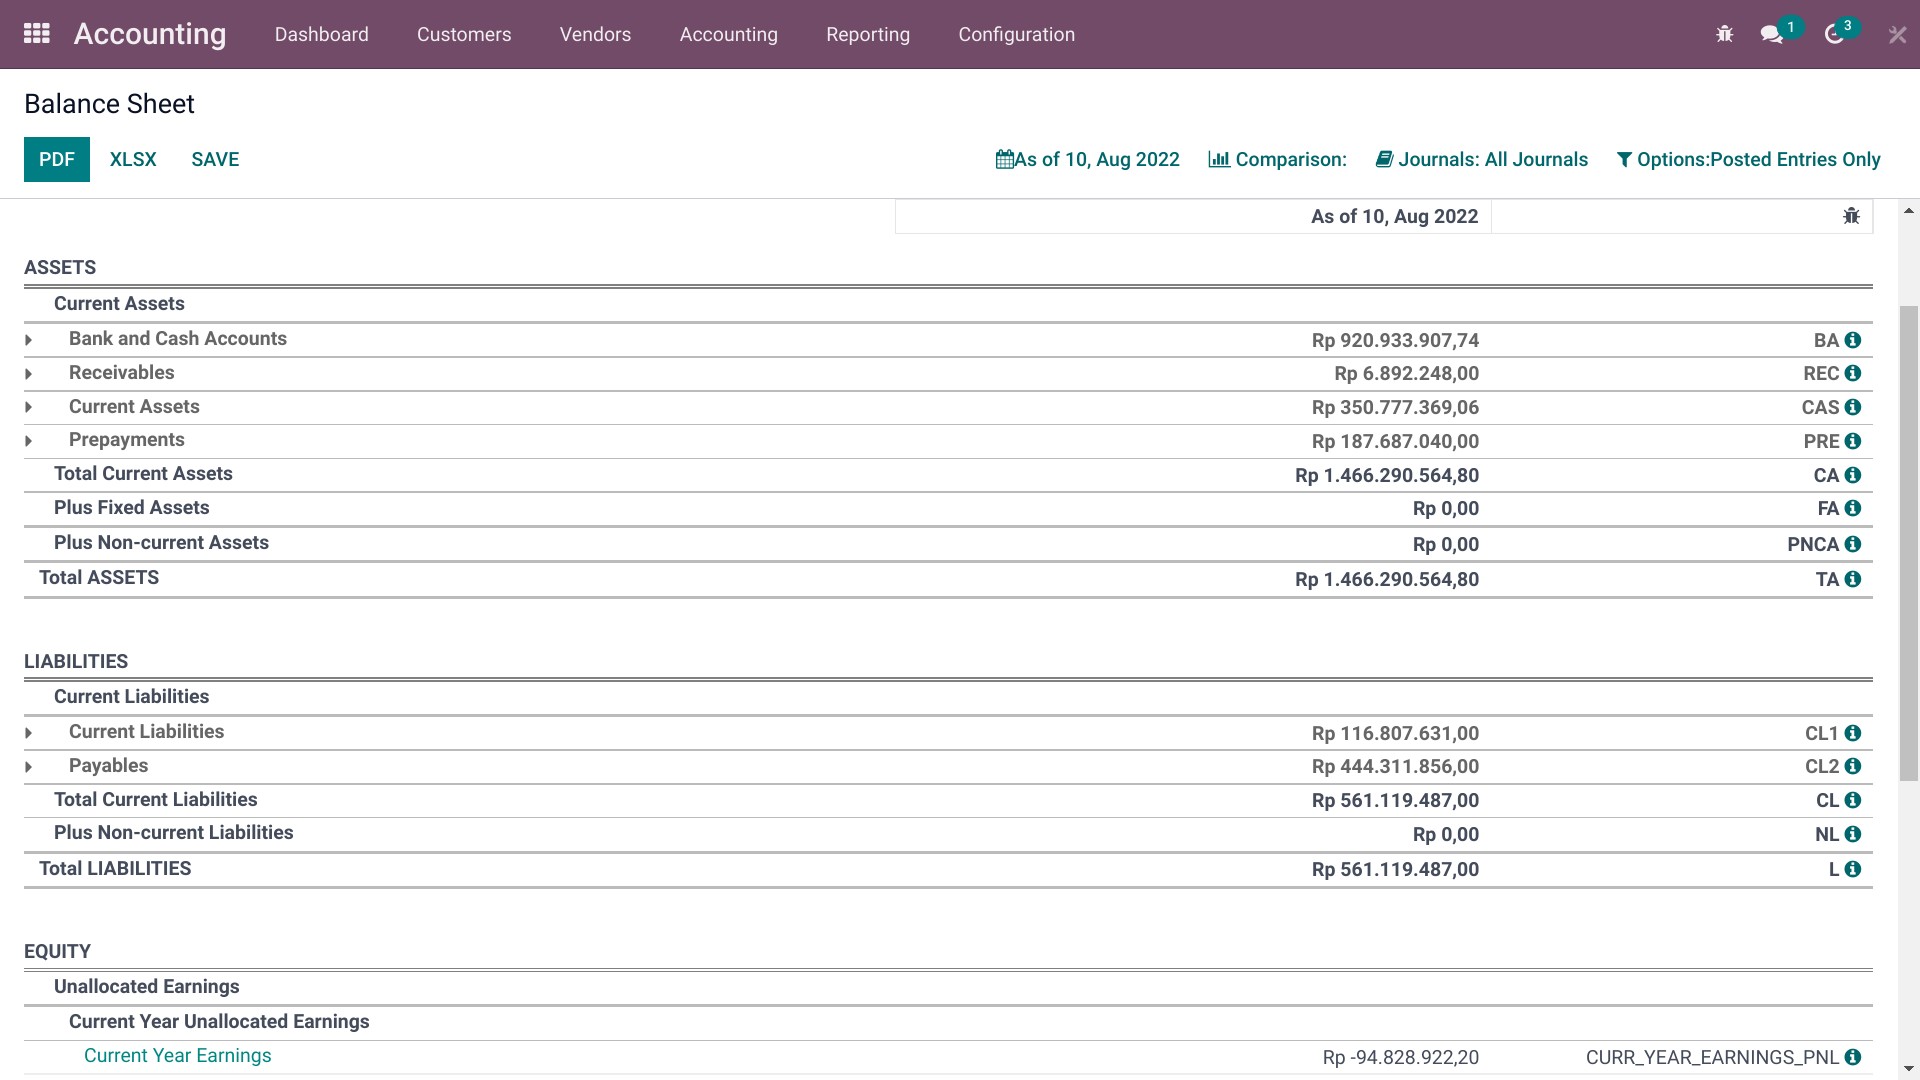Open the As of 10, Aug 2022 date filter
This screenshot has height=1080, width=1920.
tap(1087, 159)
